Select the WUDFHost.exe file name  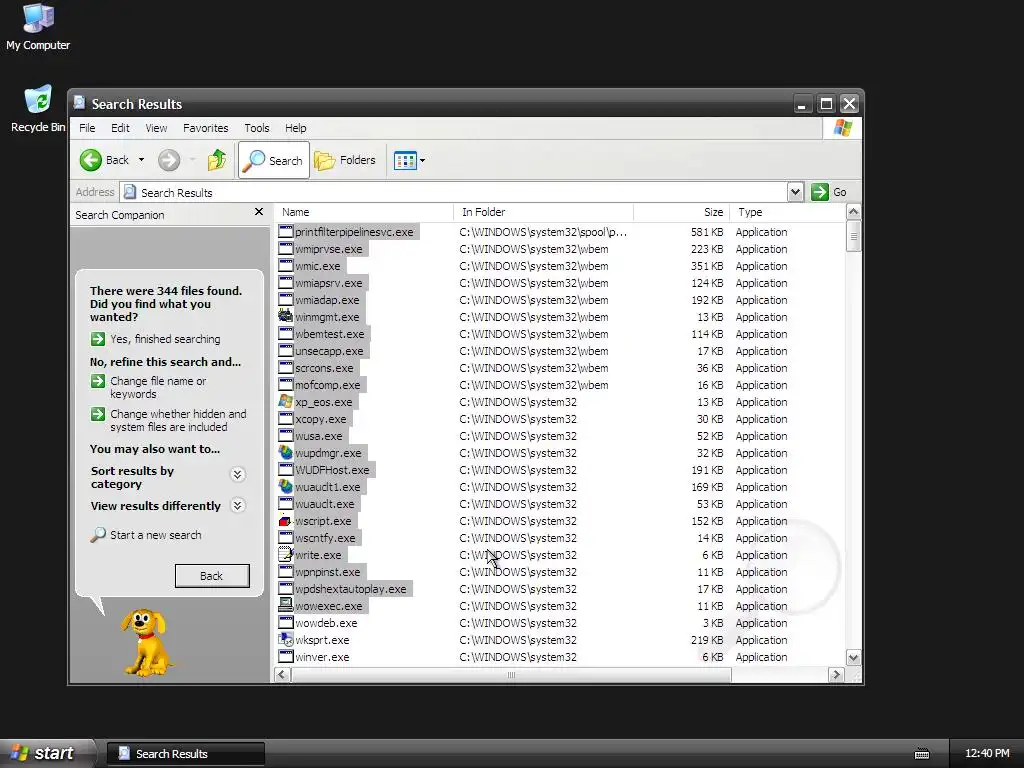332,470
